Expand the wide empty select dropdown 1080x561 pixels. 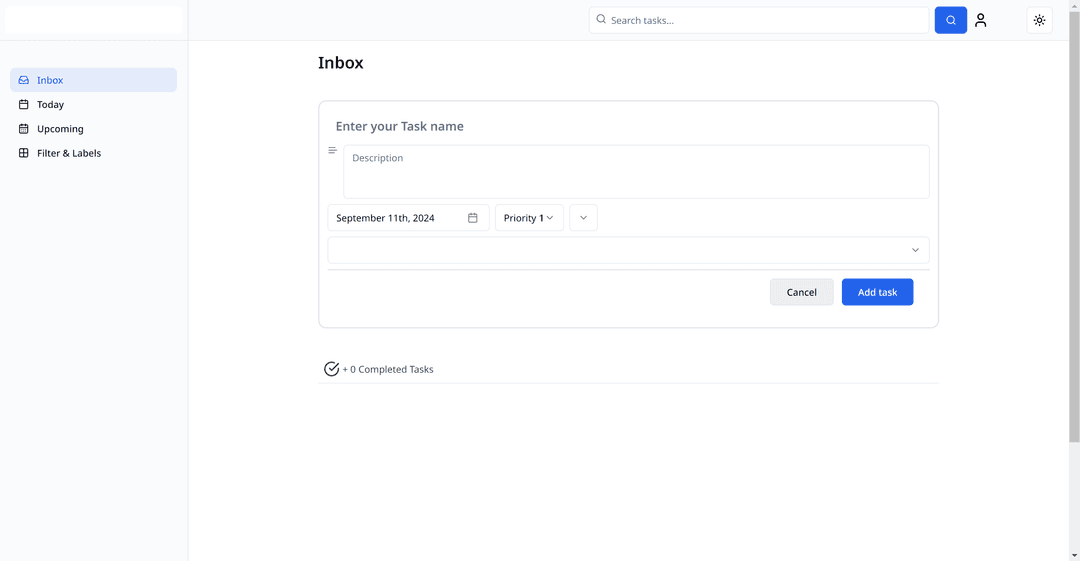pos(628,250)
